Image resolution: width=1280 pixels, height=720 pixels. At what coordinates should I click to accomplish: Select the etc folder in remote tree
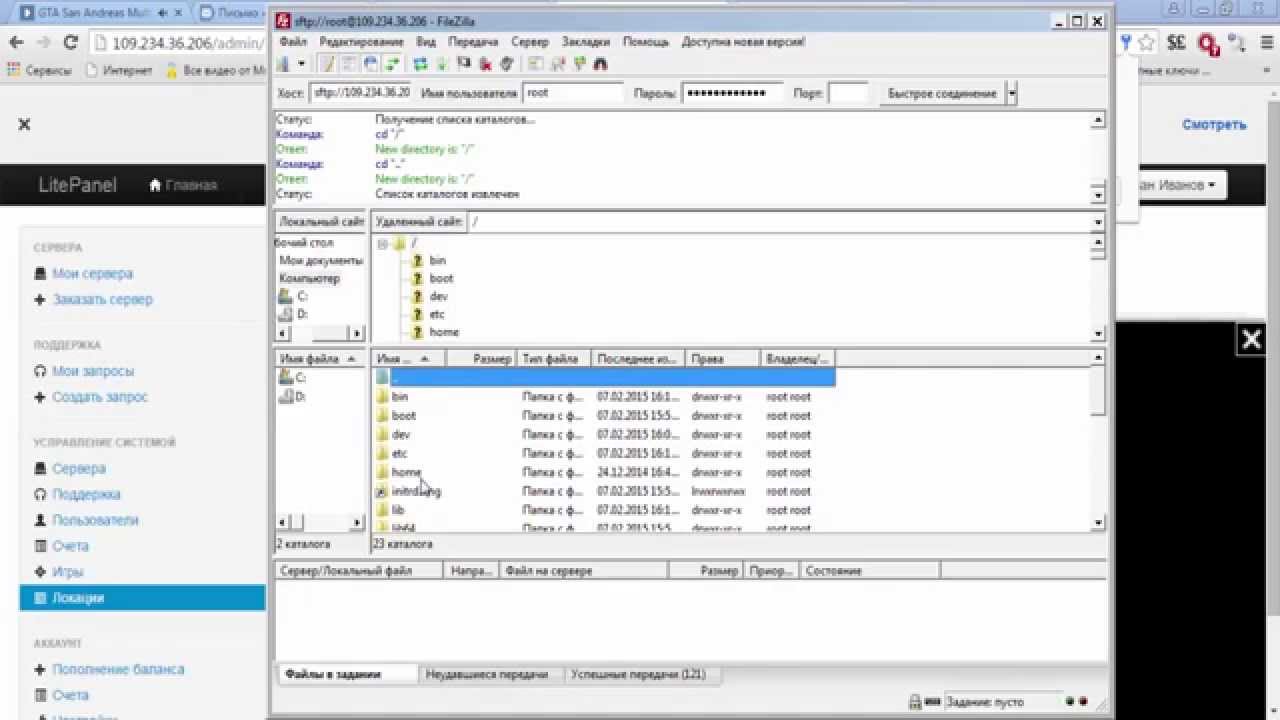(x=437, y=314)
